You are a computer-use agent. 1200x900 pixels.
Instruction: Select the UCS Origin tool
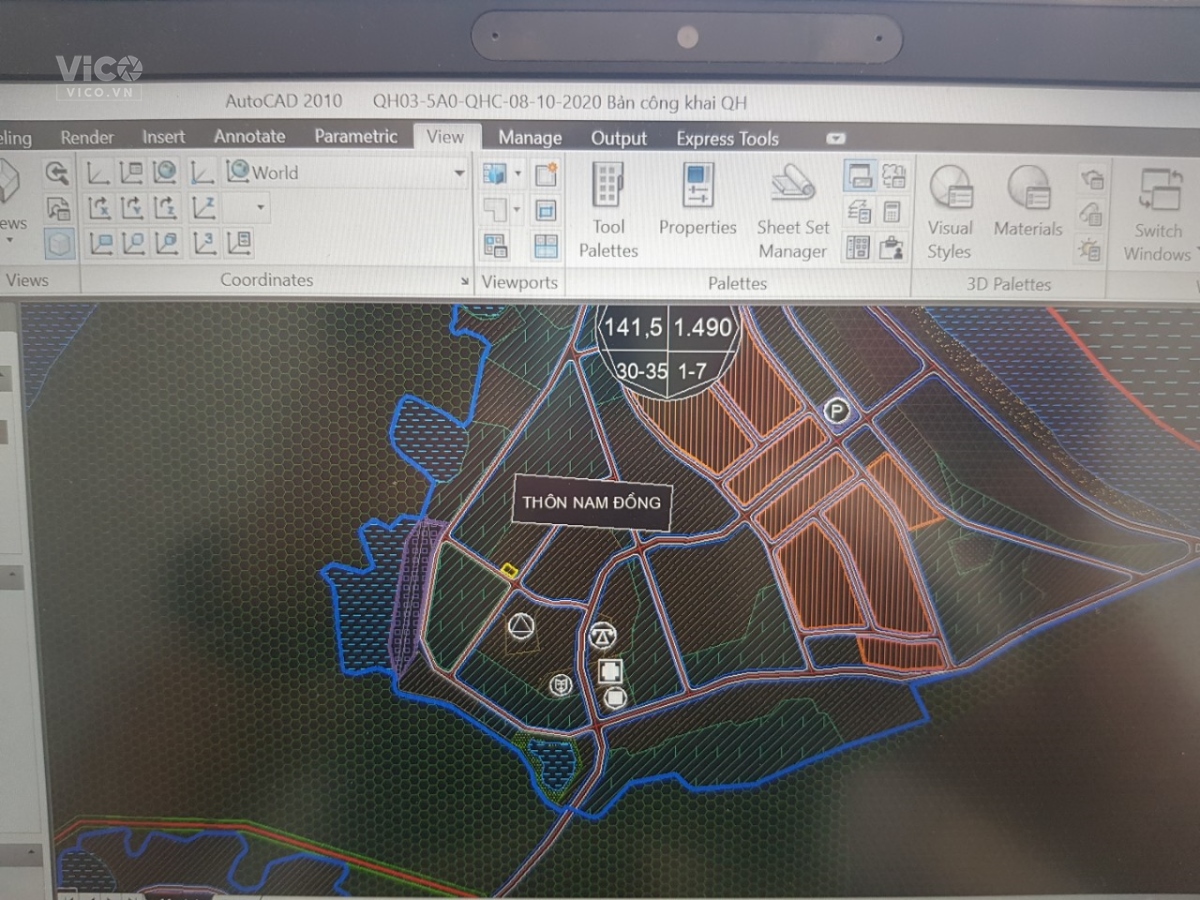click(203, 173)
